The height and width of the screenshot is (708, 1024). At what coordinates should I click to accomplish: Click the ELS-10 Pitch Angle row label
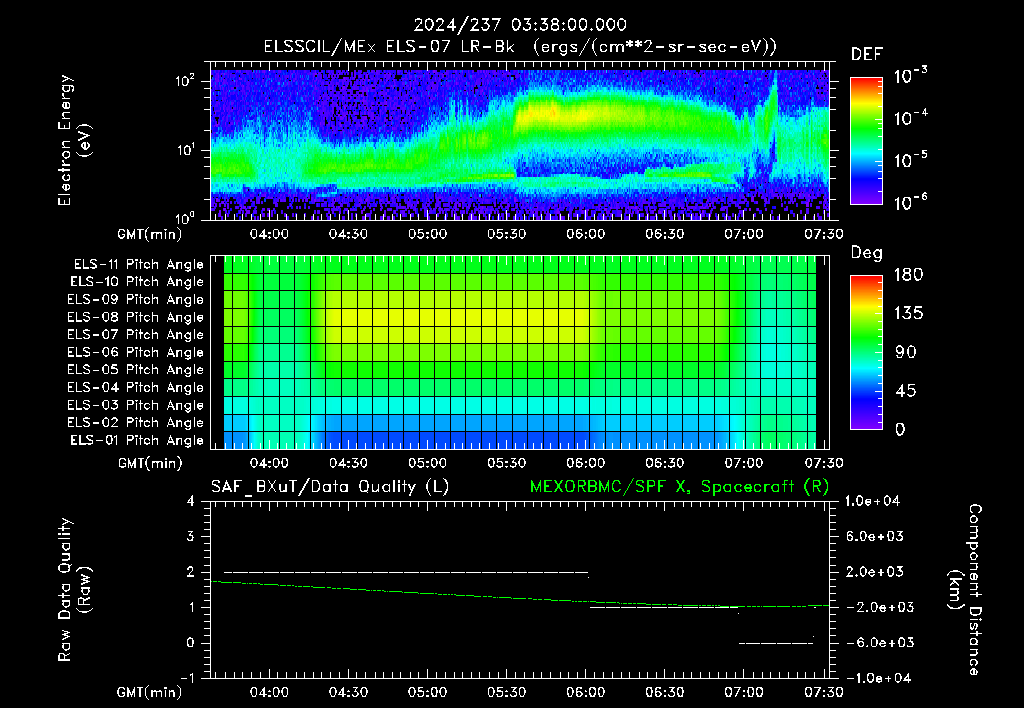(x=136, y=282)
